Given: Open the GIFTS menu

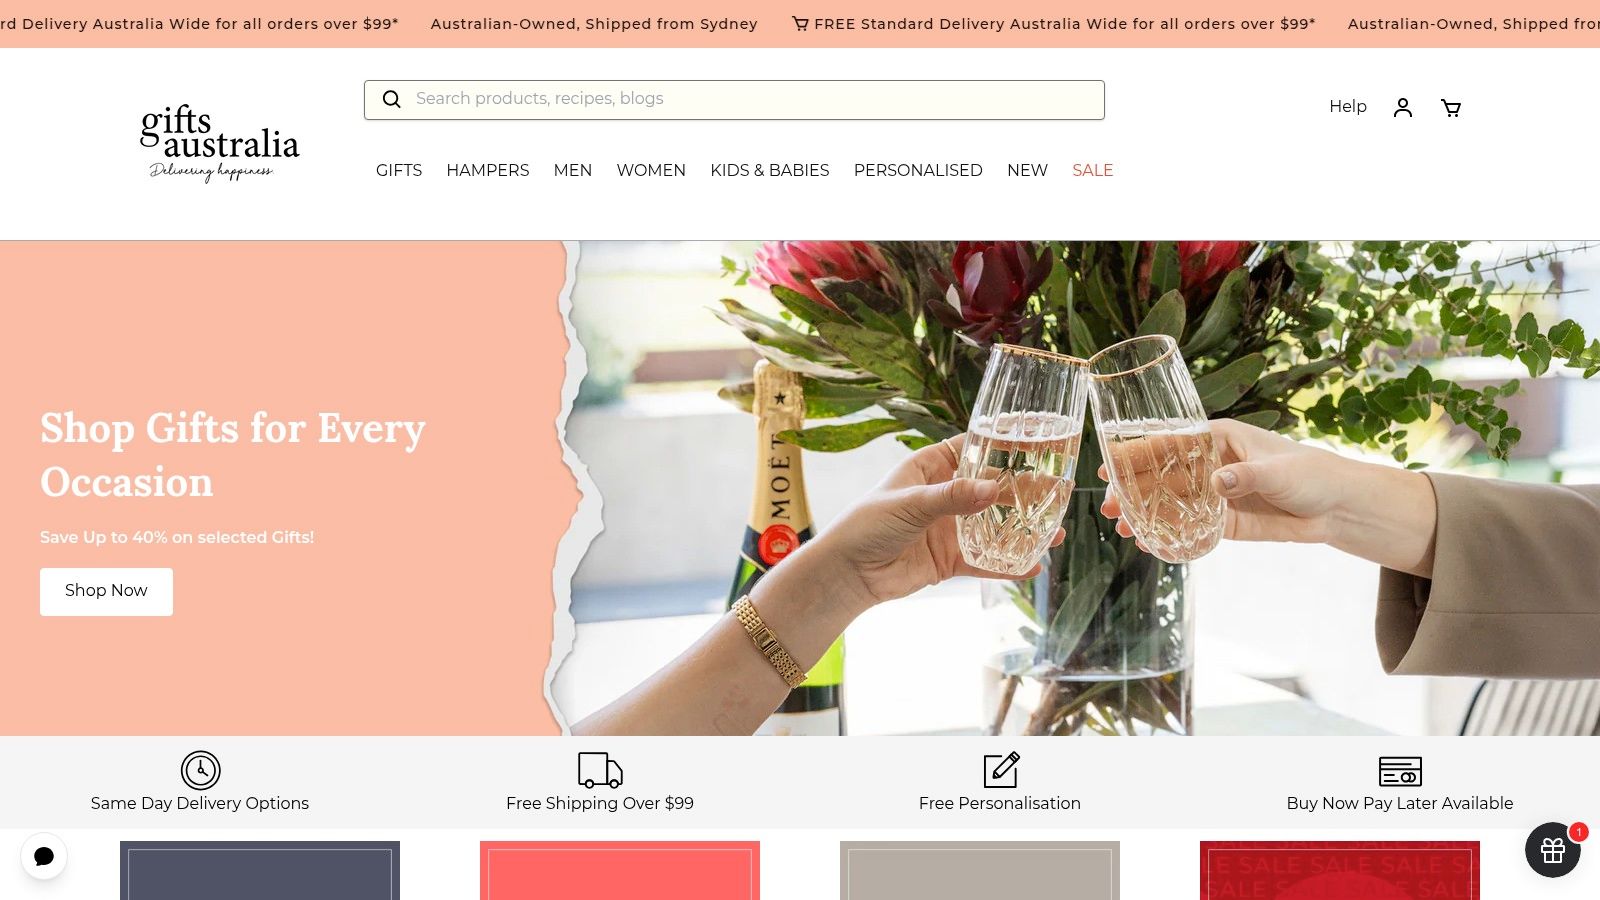Looking at the screenshot, I should pos(399,170).
